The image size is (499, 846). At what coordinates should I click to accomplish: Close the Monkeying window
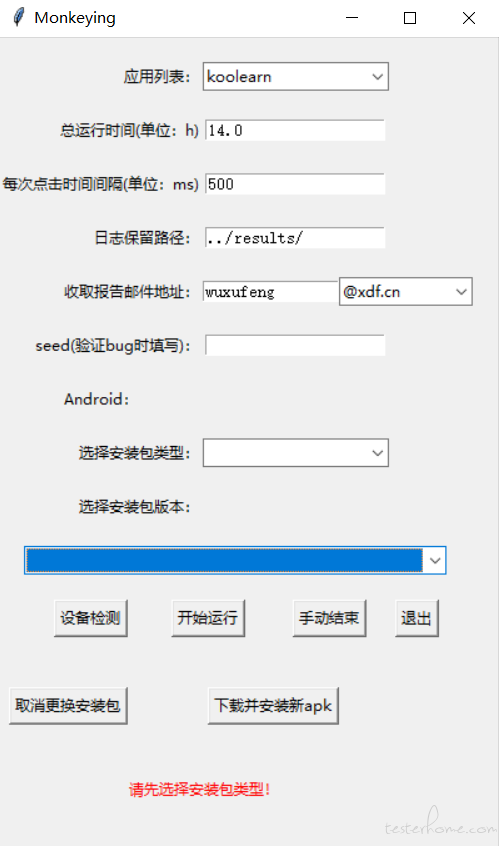tap(469, 18)
